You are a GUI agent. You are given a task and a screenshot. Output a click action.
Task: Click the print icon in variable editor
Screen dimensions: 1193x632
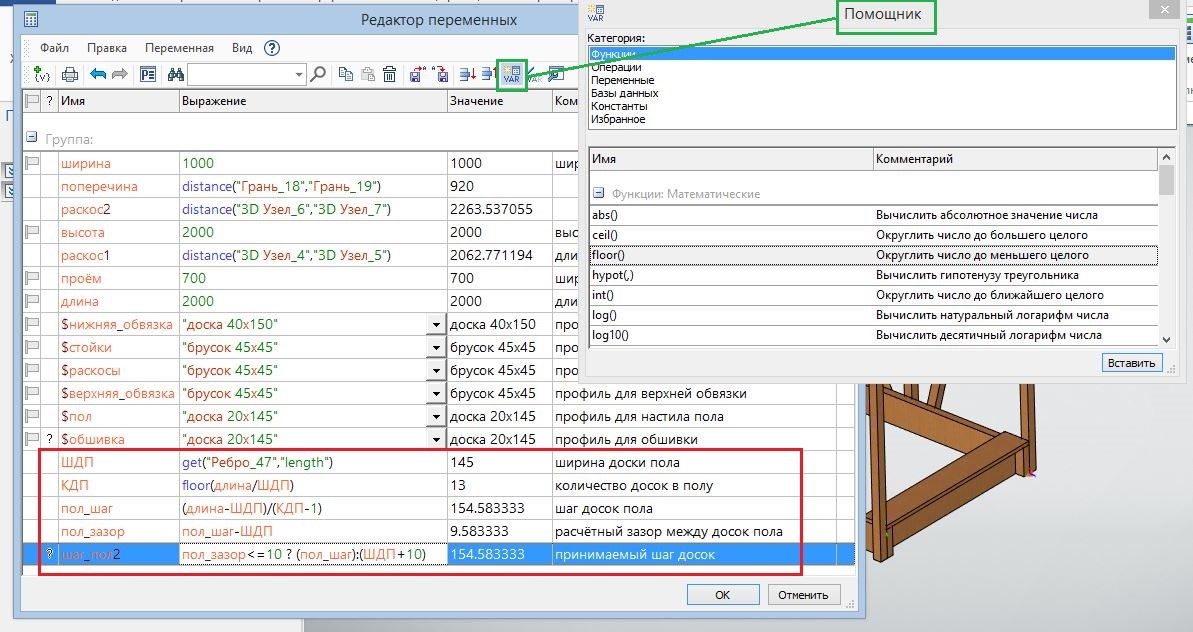pyautogui.click(x=70, y=75)
